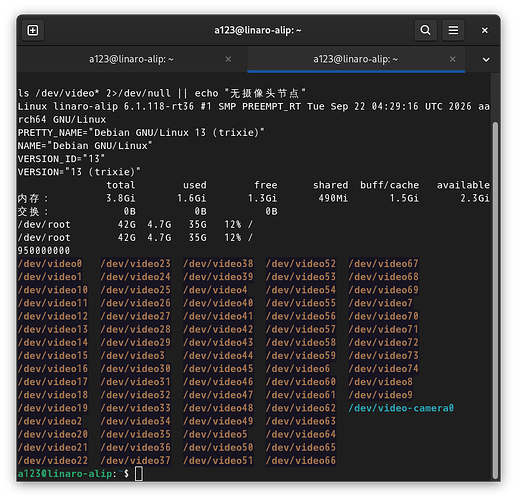Click the window title a123@linaro-alip
This screenshot has height=500, width=517.
[x=258, y=30]
